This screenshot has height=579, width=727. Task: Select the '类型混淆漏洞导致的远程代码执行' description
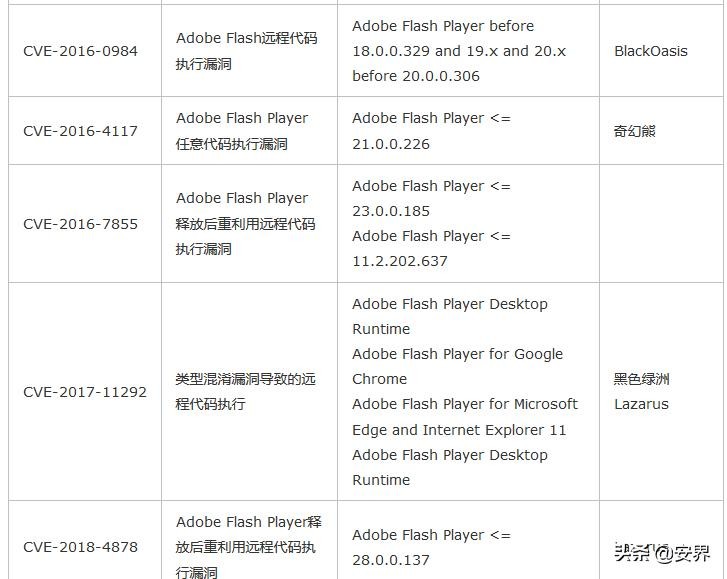pos(245,392)
